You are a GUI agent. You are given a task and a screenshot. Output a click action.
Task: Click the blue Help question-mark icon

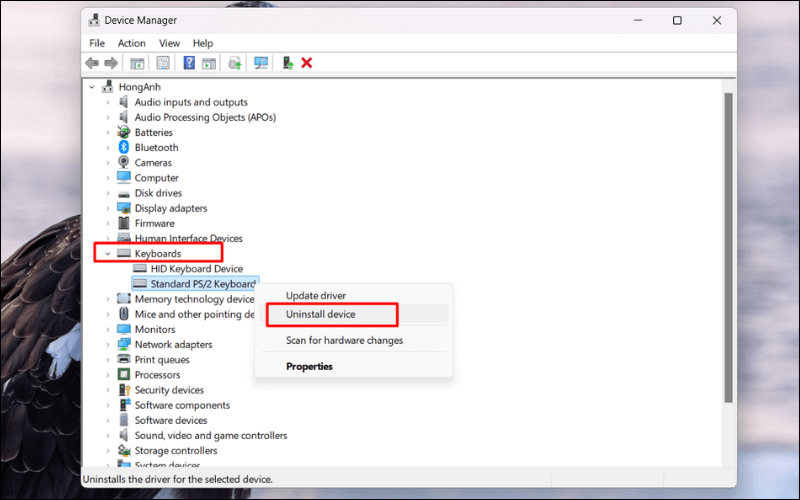[189, 63]
